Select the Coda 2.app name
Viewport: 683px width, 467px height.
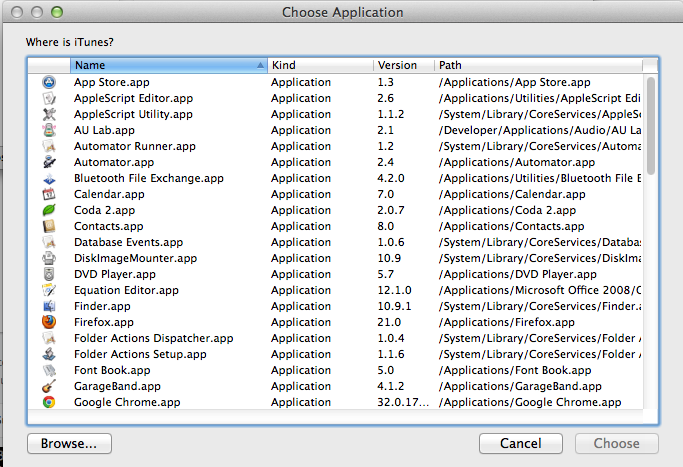coord(104,210)
